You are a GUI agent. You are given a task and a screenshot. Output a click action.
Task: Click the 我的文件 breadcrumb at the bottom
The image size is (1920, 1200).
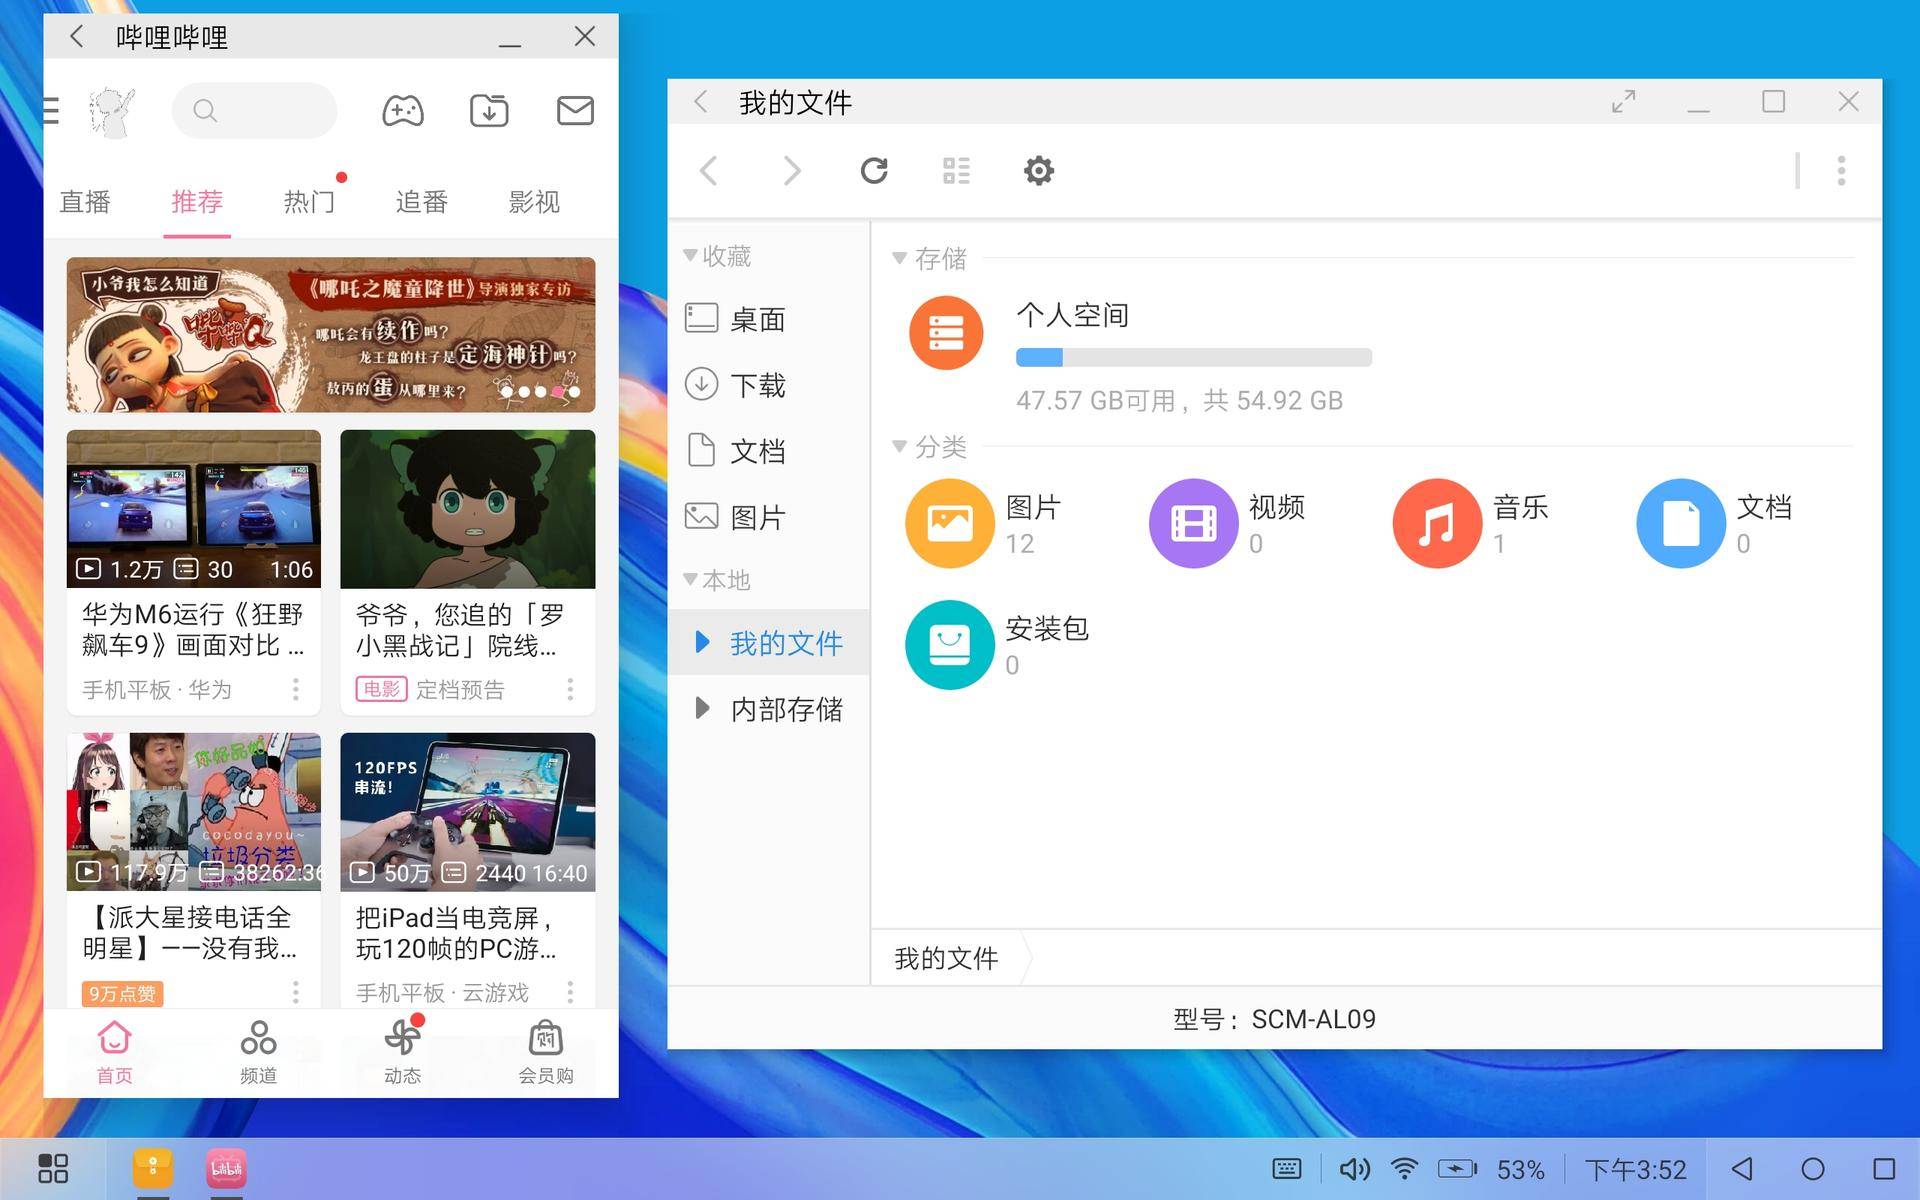944,958
